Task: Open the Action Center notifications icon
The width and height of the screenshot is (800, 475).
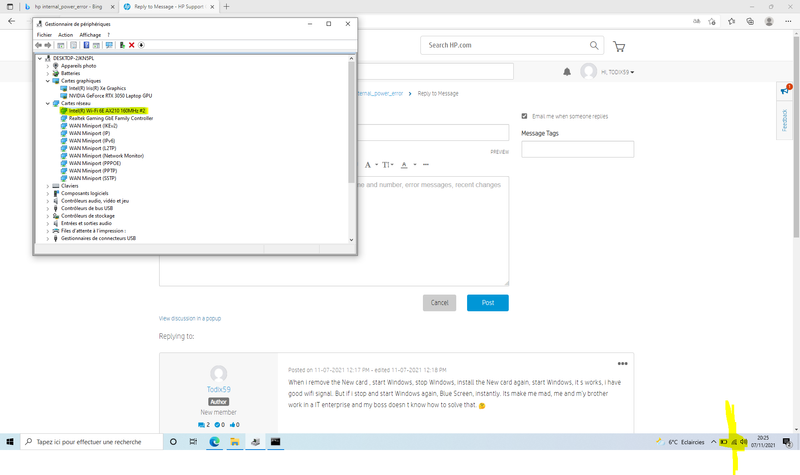Action: (x=787, y=442)
